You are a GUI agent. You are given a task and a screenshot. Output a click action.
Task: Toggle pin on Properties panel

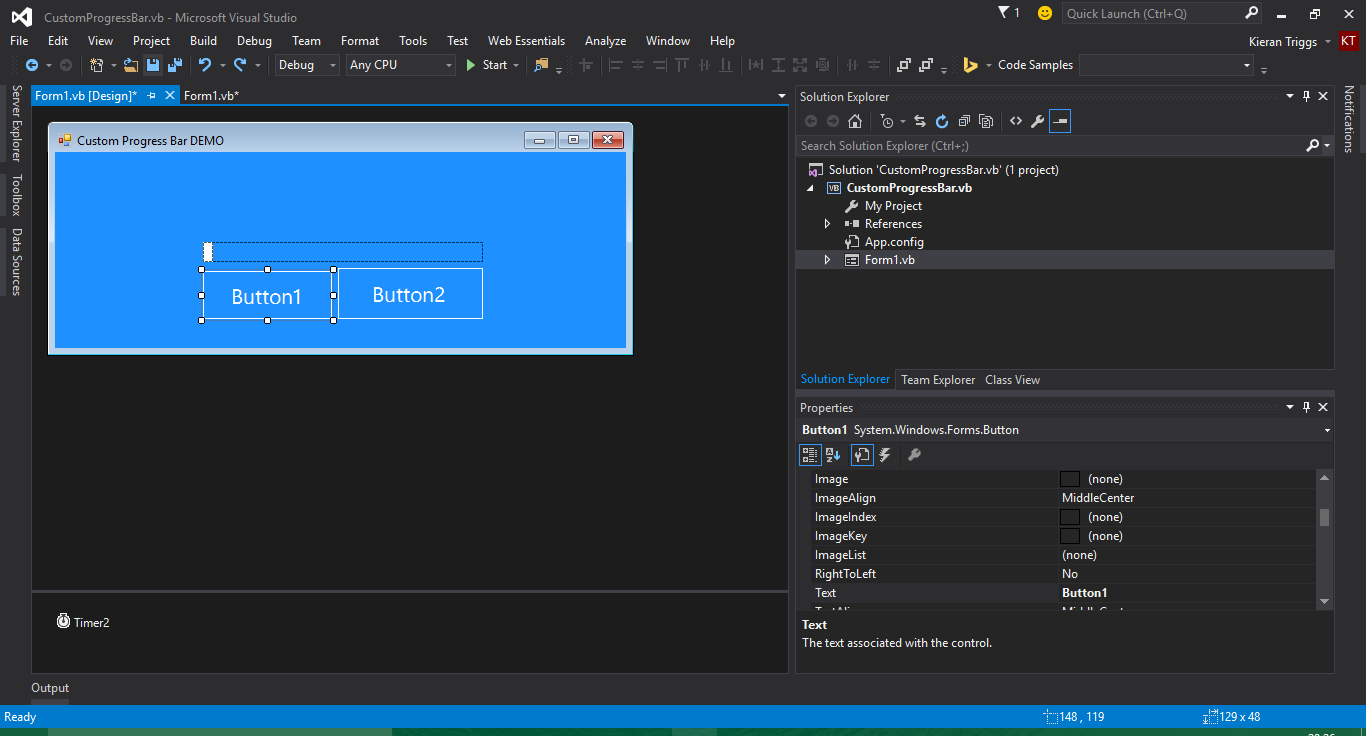(x=1306, y=407)
